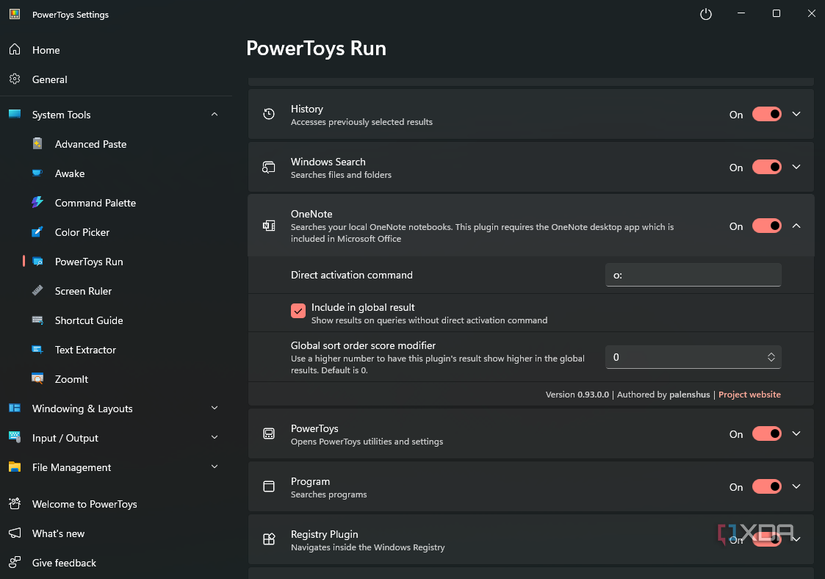825x579 pixels.
Task: Click the Windowing & Layouts icon
Action: tap(15, 408)
